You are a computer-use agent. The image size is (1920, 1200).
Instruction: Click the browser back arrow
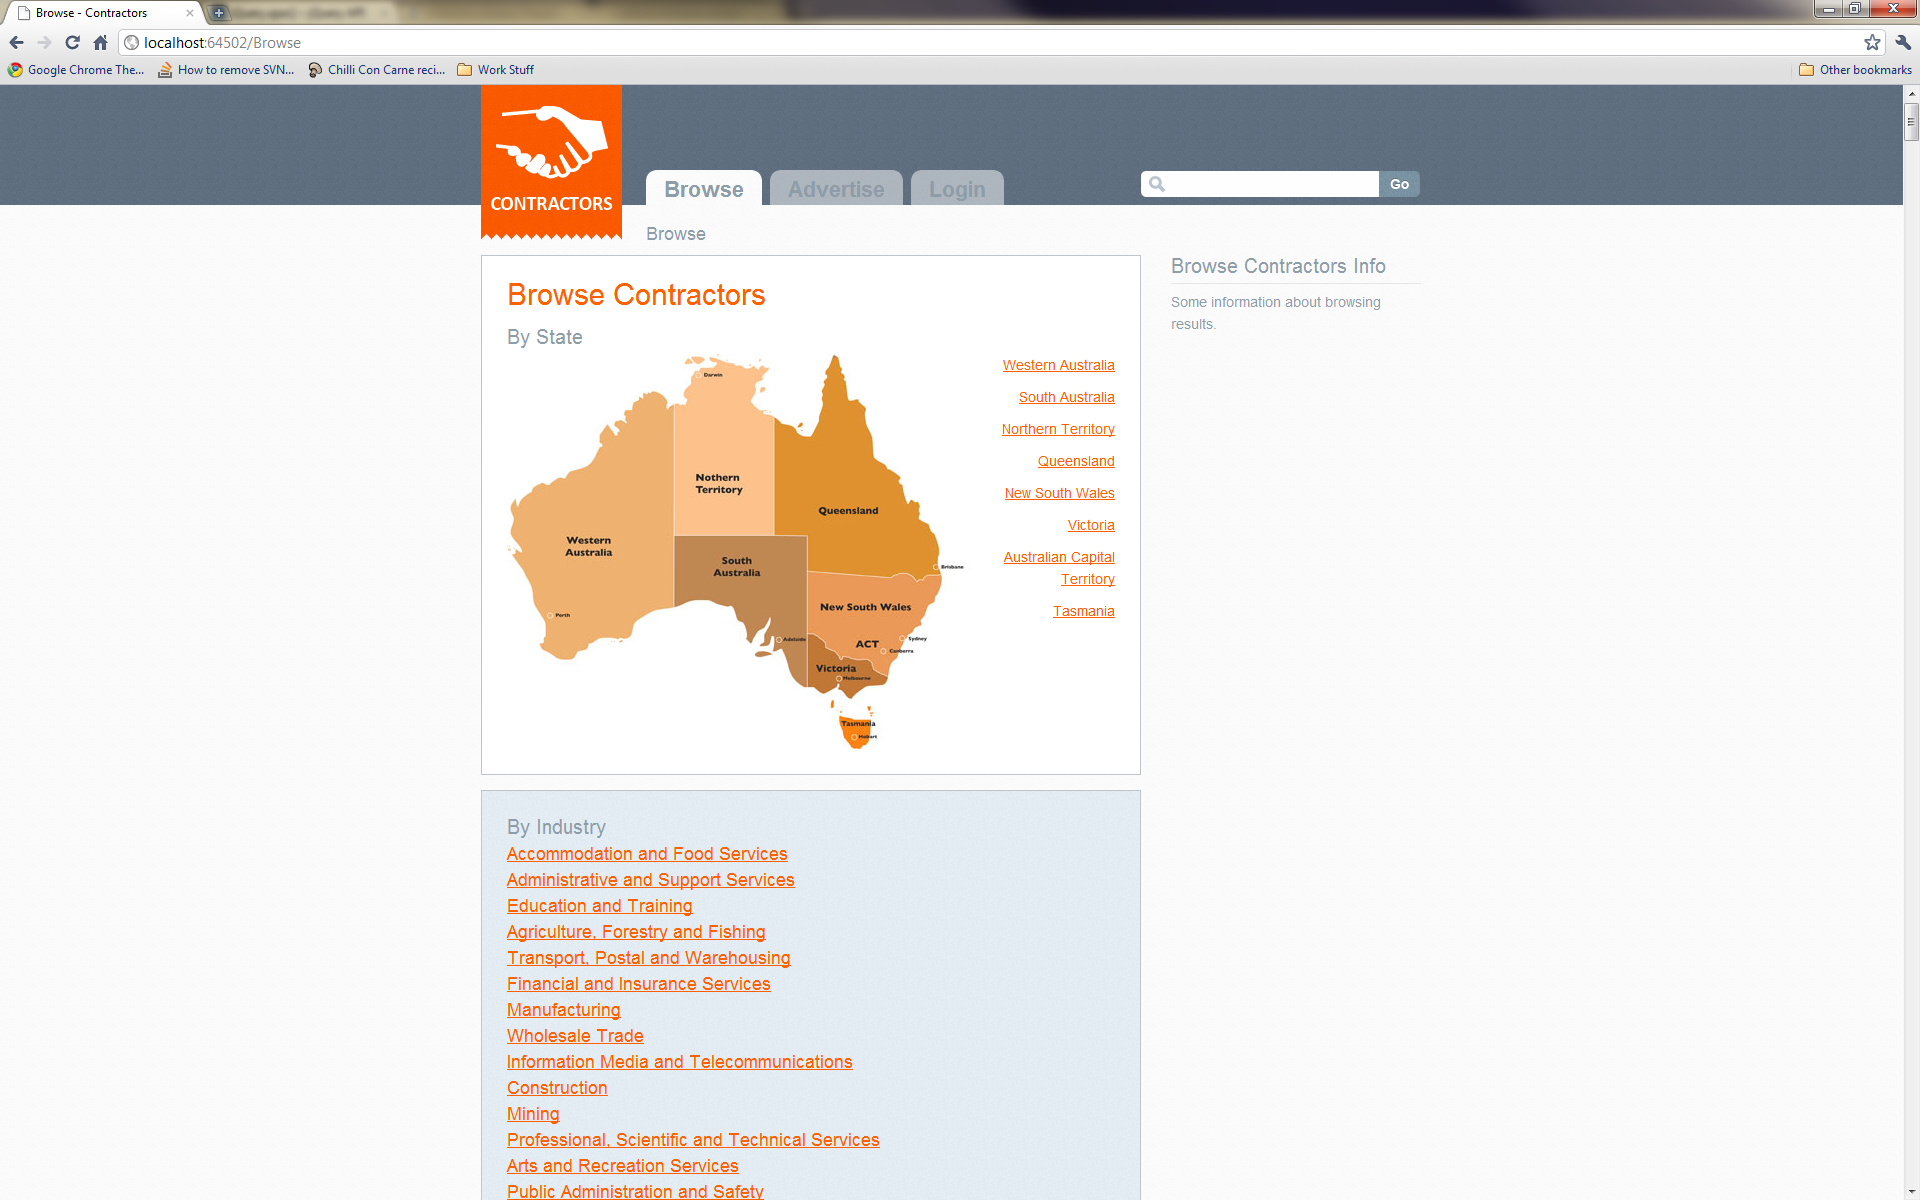(x=16, y=42)
